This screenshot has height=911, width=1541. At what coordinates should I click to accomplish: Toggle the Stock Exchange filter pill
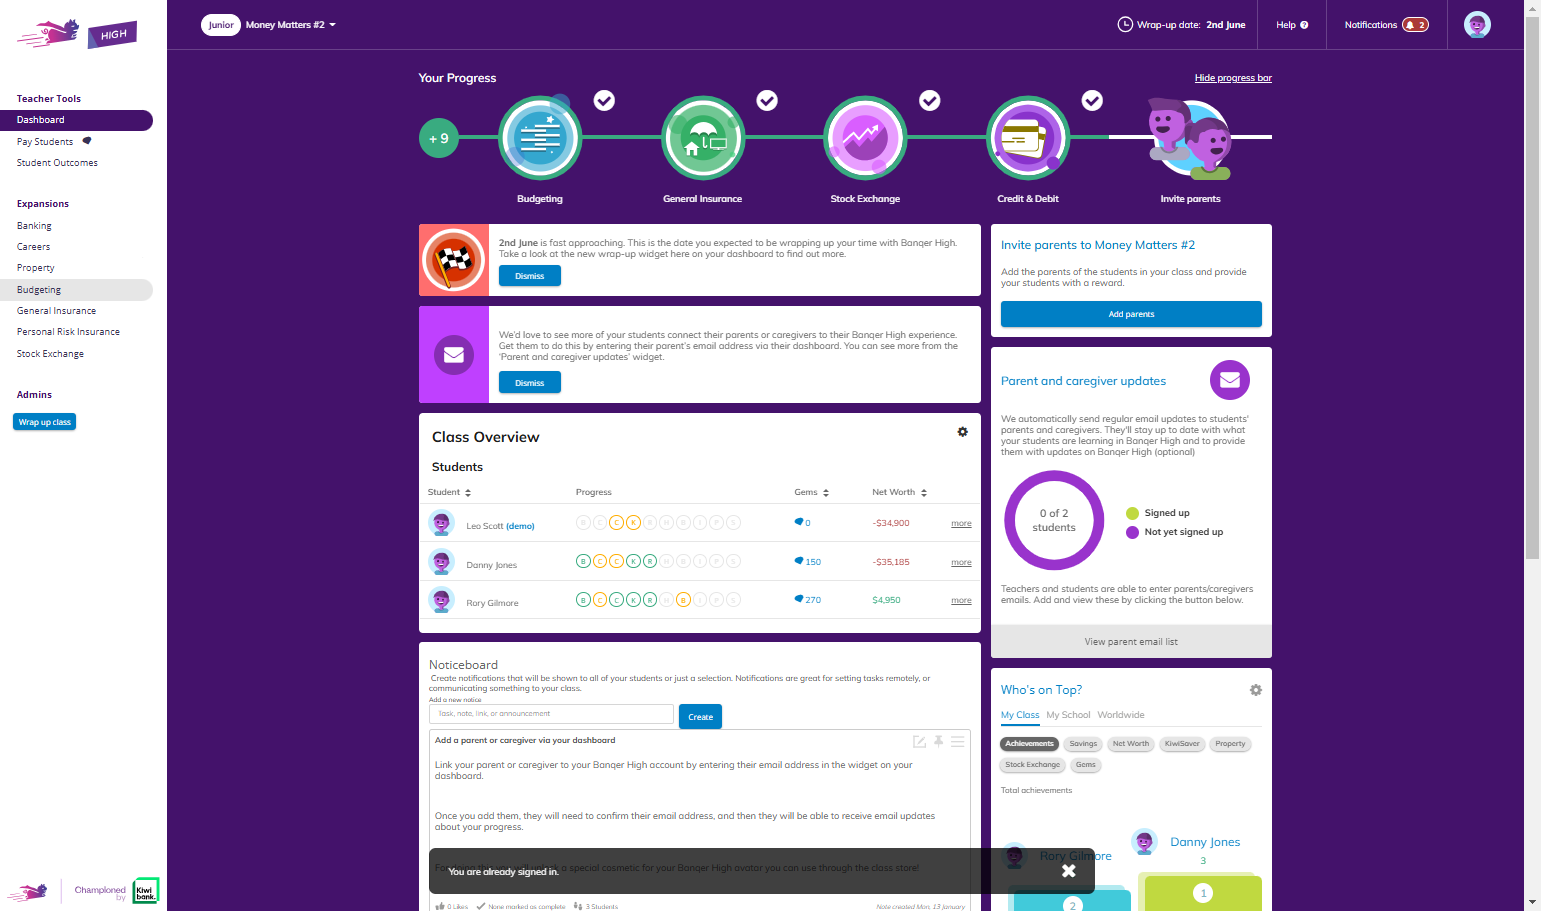click(1032, 765)
